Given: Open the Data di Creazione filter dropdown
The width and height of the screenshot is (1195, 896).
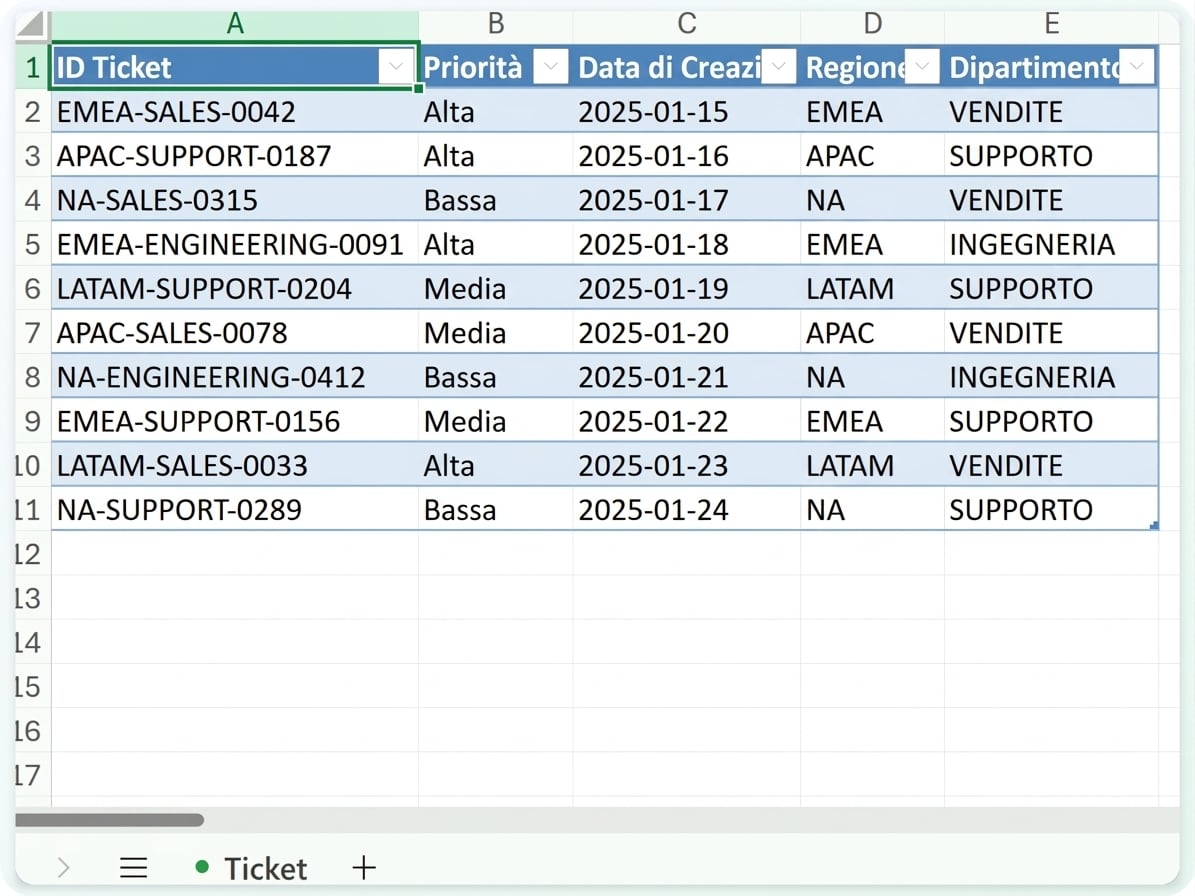Looking at the screenshot, I should tap(779, 67).
